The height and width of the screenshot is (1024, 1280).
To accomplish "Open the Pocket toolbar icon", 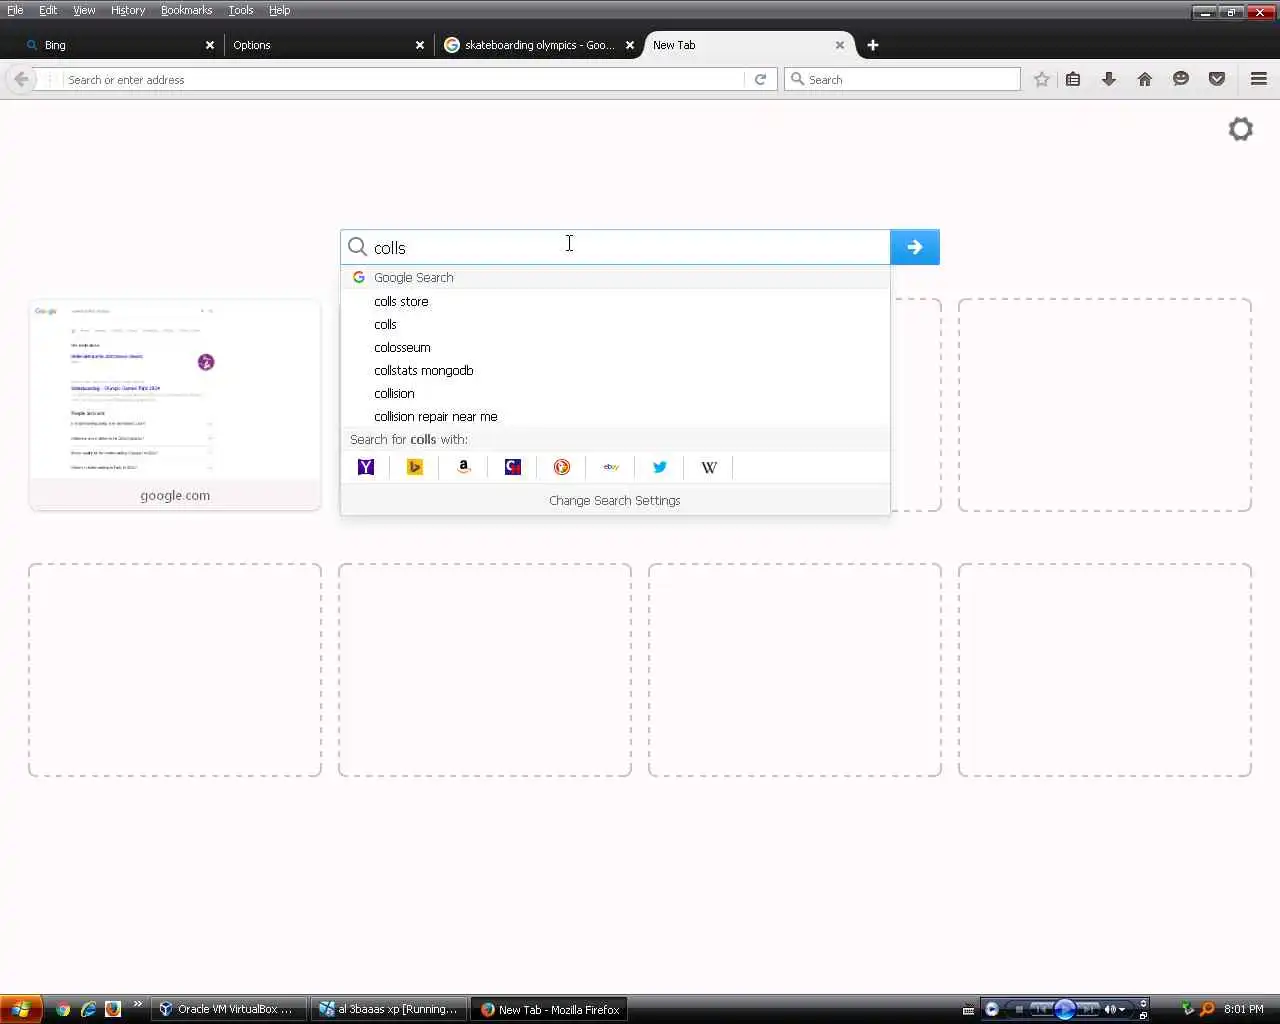I will click(x=1217, y=79).
